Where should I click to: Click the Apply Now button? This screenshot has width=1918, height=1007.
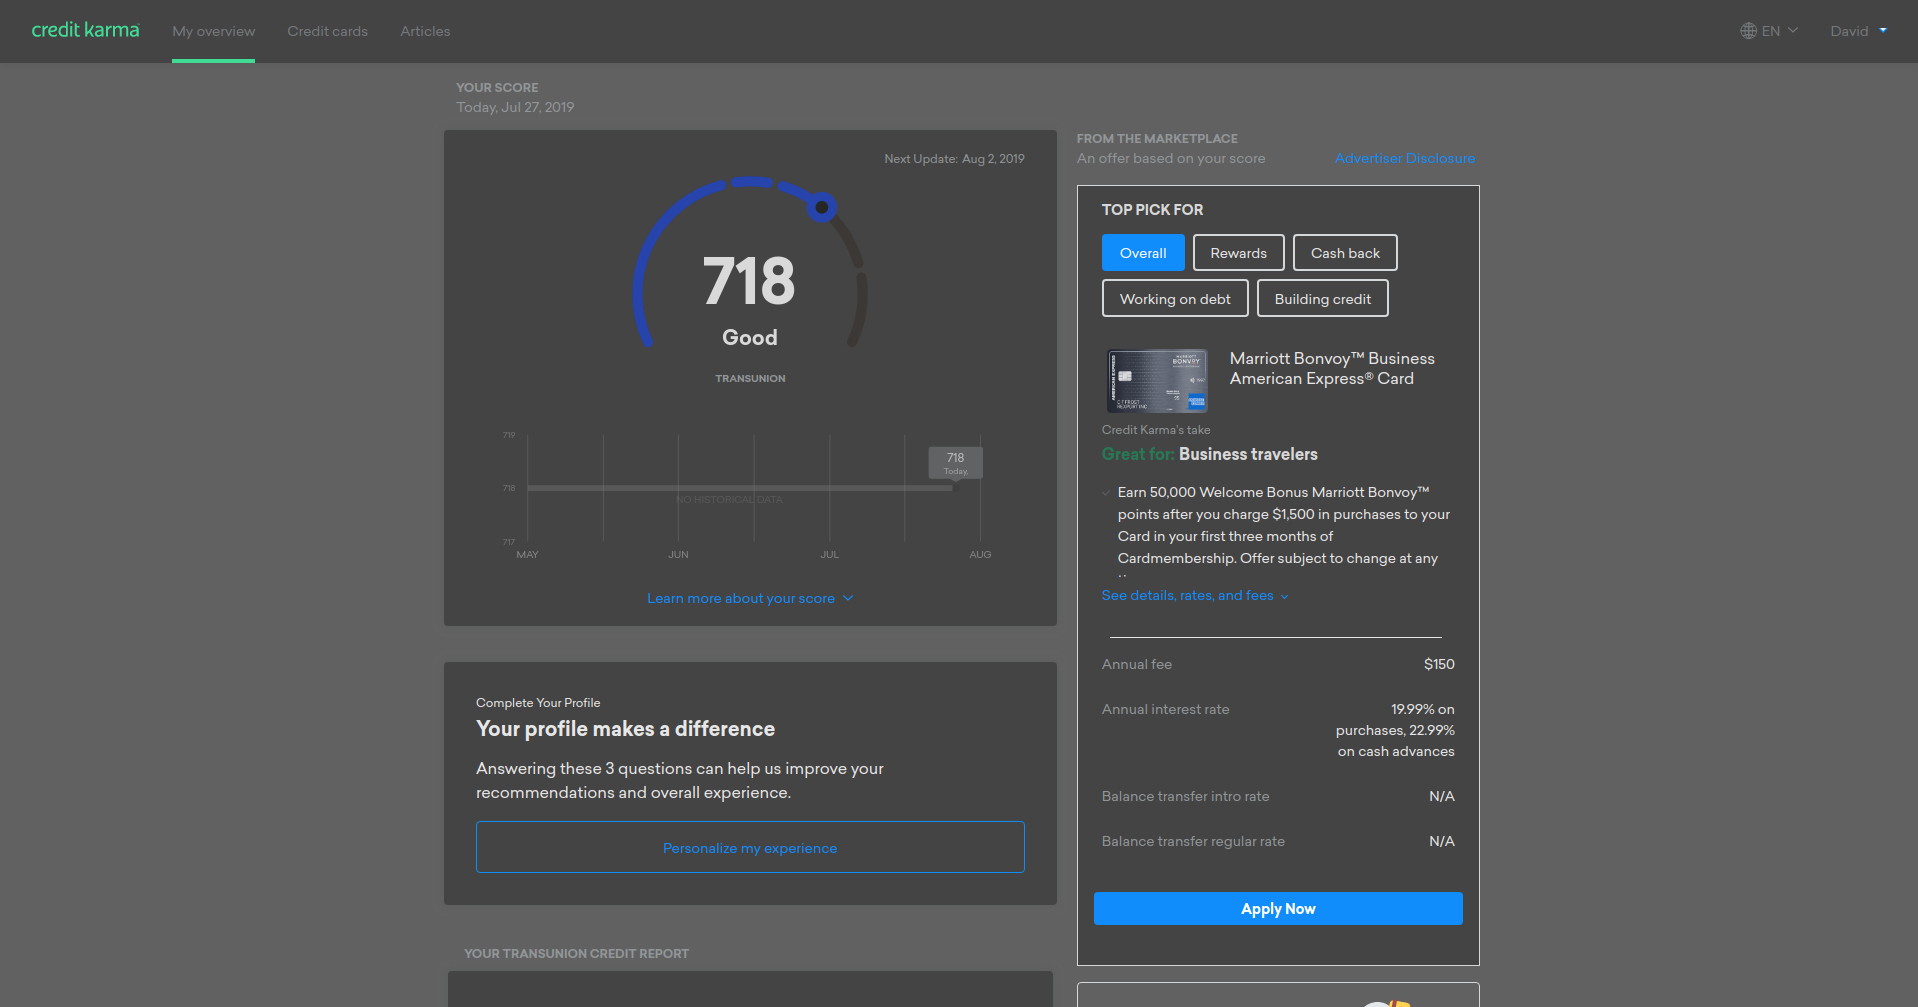tap(1278, 908)
